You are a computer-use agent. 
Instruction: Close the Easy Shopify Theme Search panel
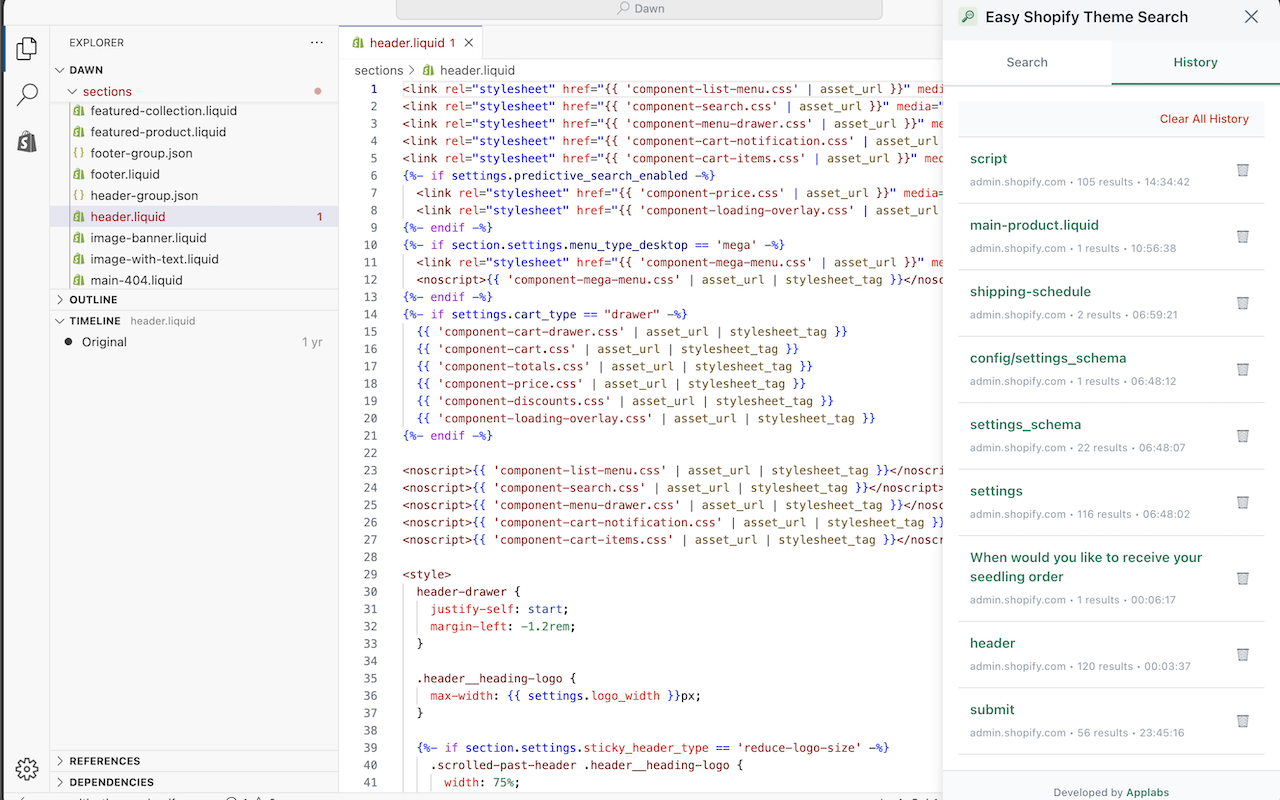click(x=1251, y=17)
